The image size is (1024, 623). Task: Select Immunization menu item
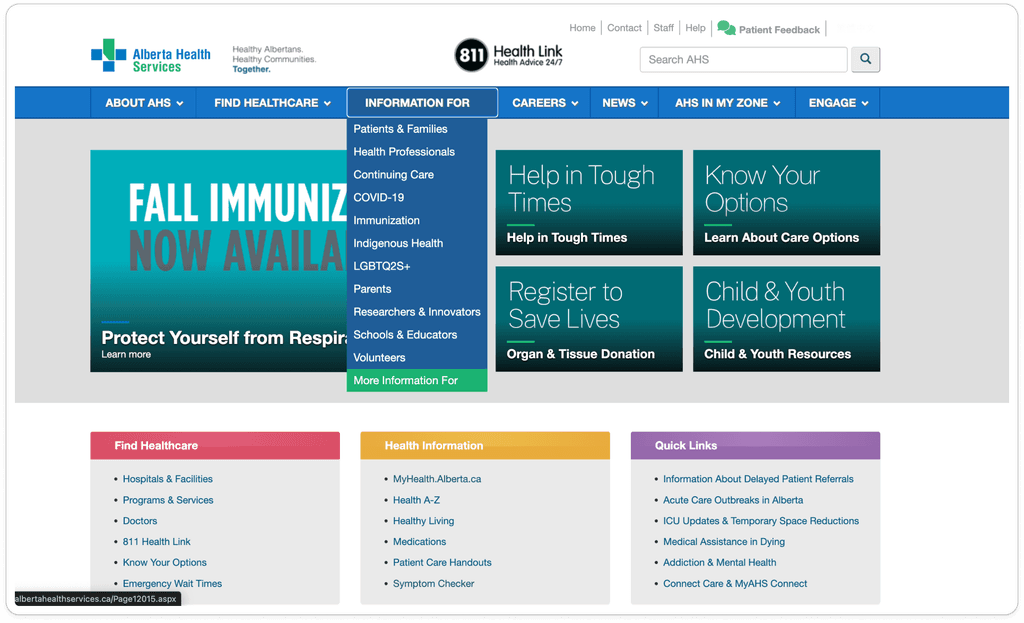(417, 221)
